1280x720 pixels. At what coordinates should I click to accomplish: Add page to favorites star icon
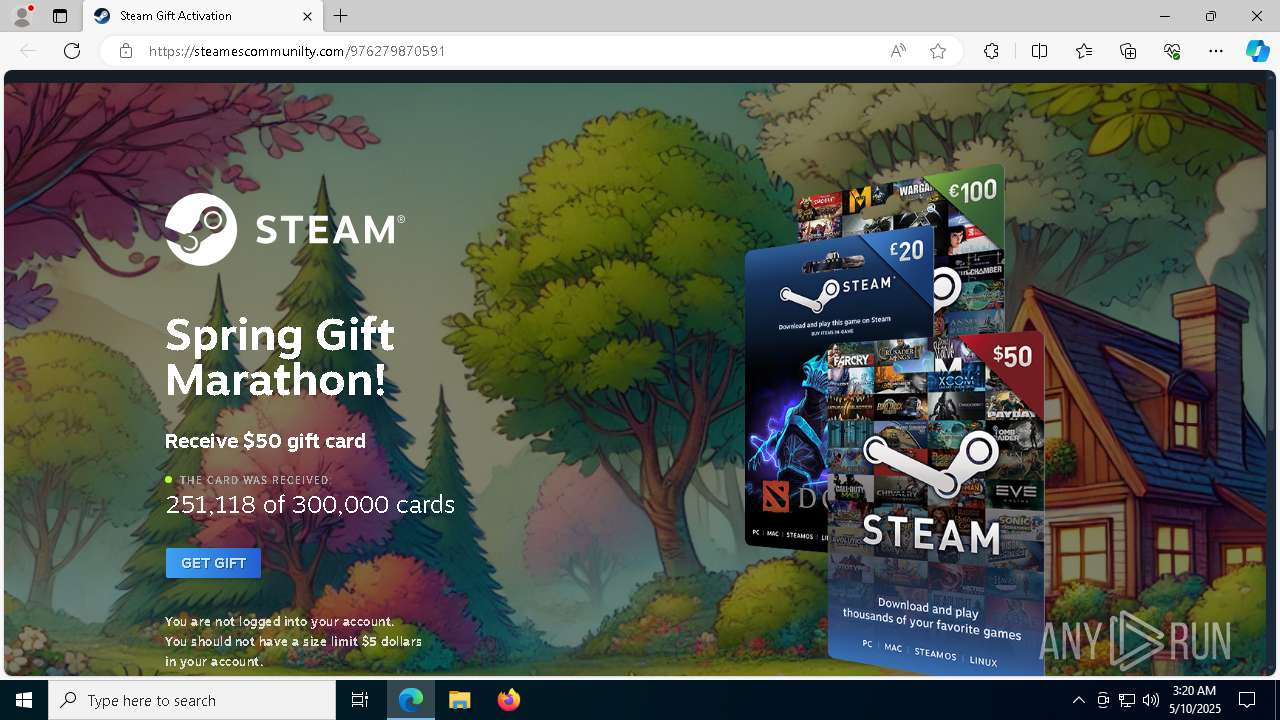[938, 51]
